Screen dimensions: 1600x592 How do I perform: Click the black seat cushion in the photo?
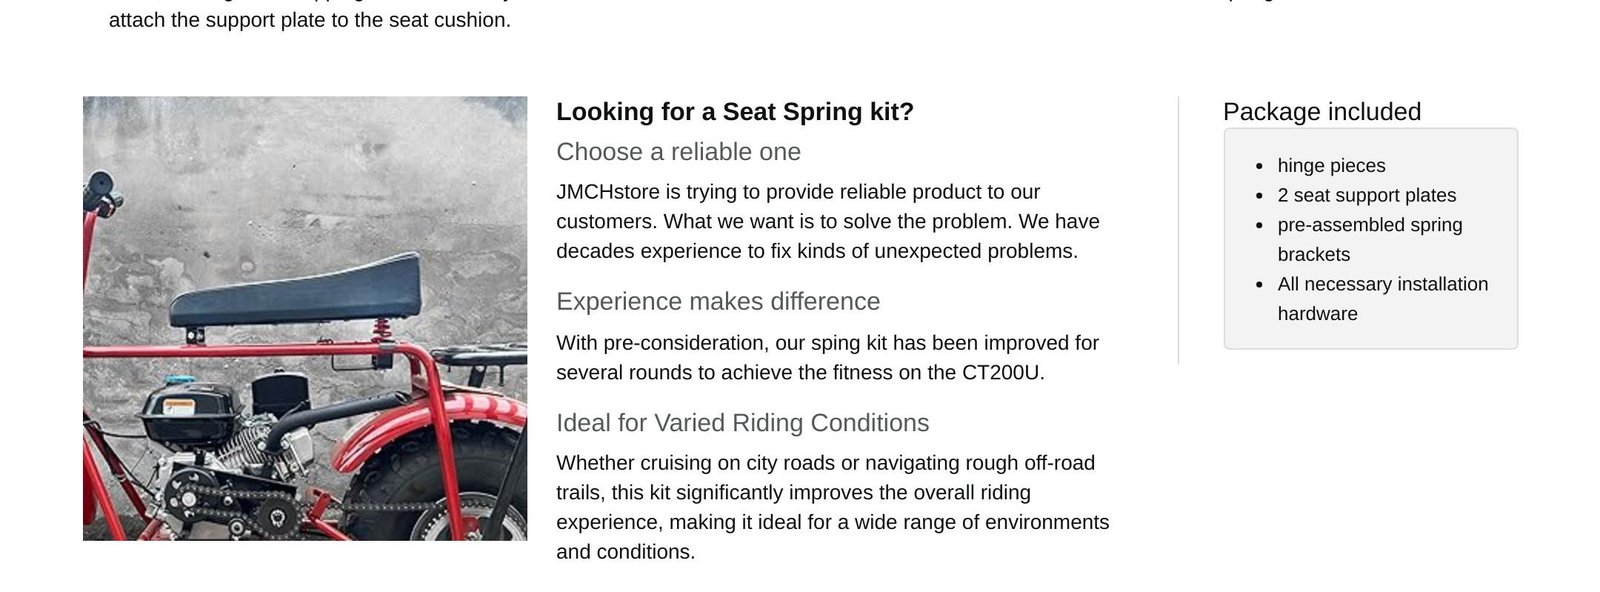[300, 290]
